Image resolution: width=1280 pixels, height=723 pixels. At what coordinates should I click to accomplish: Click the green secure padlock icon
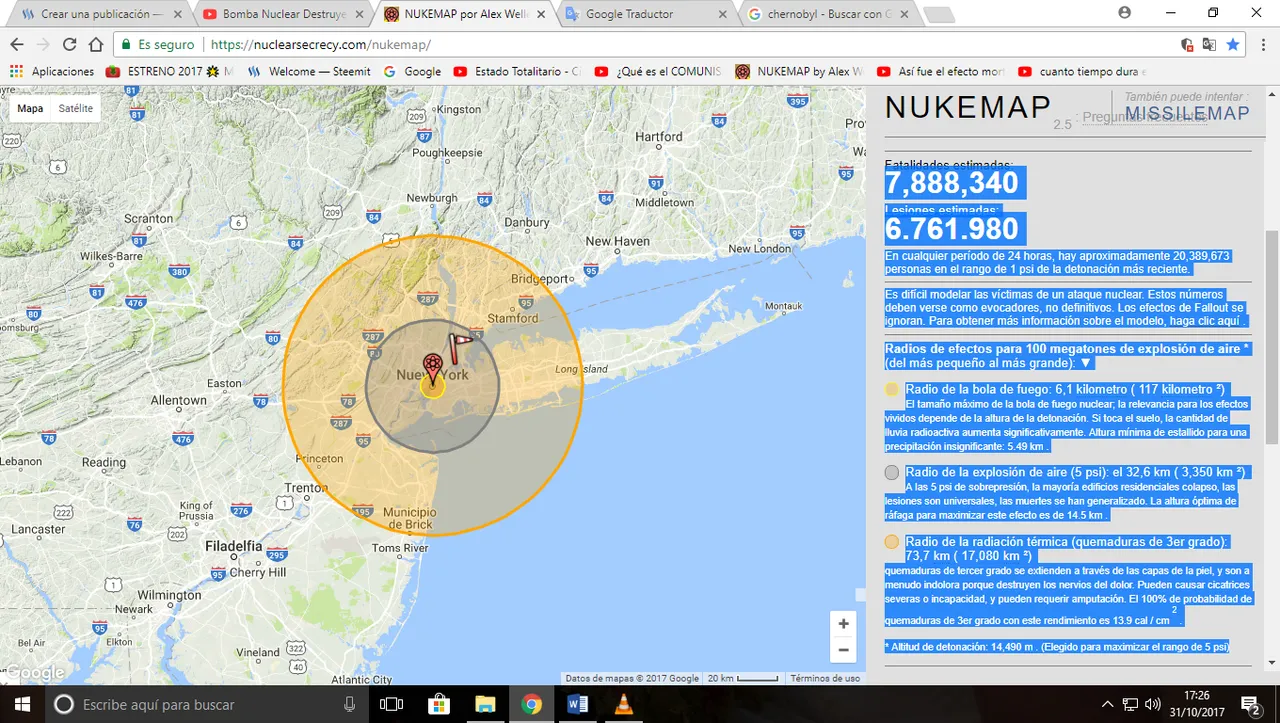125,45
